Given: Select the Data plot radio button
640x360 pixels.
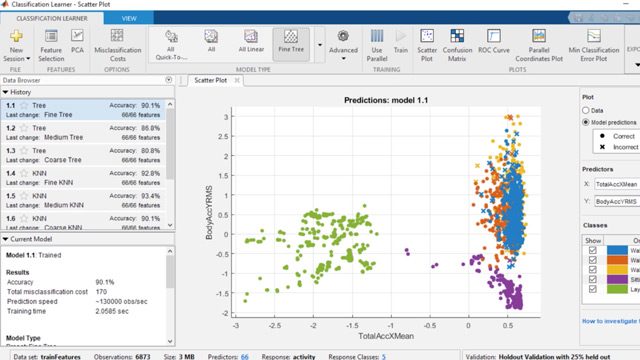Looking at the screenshot, I should pyautogui.click(x=586, y=110).
